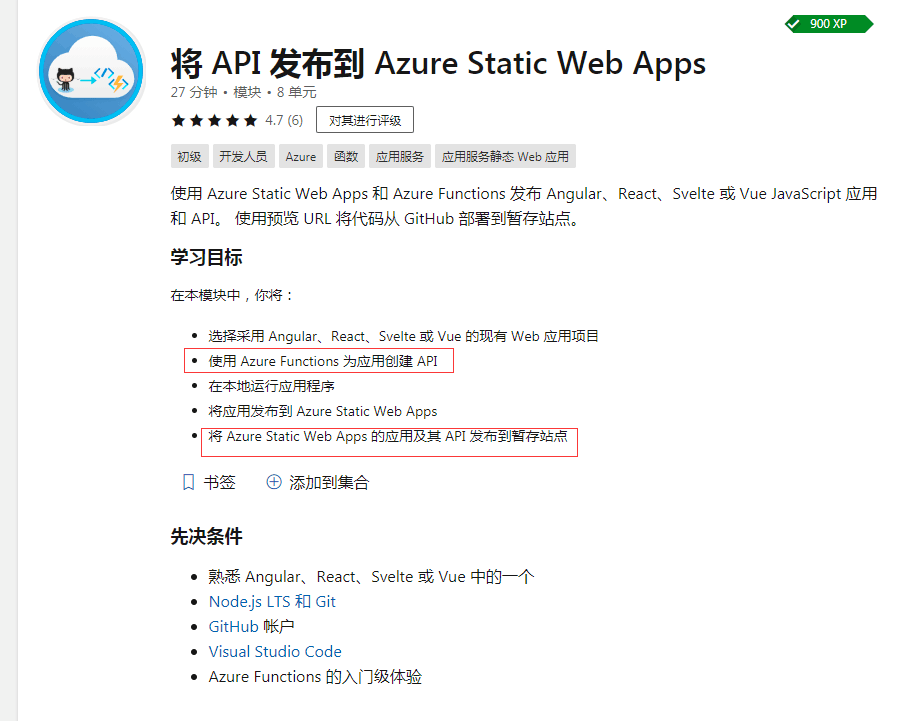The width and height of the screenshot is (906, 721).
Task: Click the module description paragraph starting 使用 Azure Static Web Apps
Action: (524, 206)
